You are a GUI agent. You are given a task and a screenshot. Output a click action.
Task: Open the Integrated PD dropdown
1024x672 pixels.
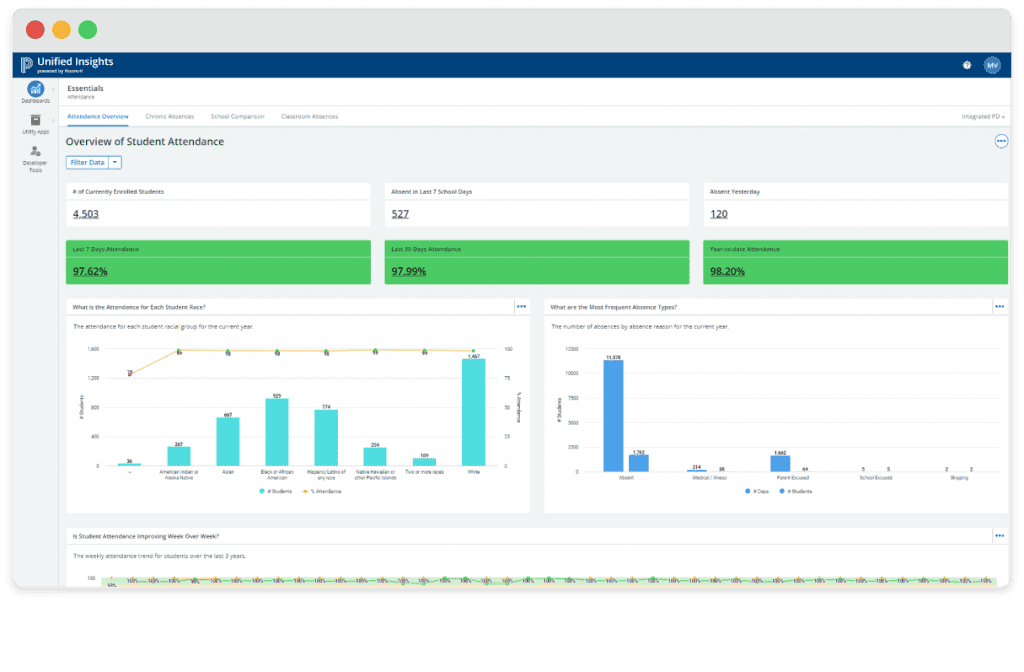click(981, 116)
